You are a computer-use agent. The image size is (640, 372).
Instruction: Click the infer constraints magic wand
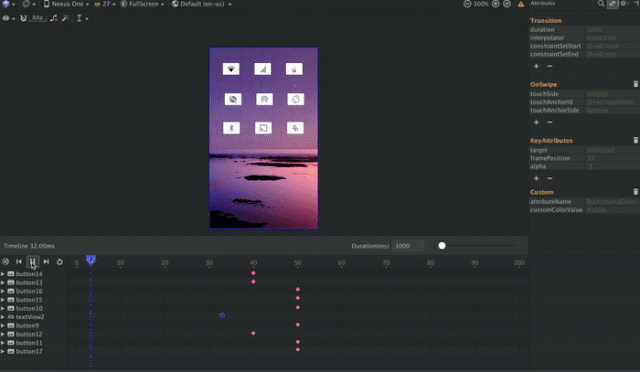(x=65, y=18)
